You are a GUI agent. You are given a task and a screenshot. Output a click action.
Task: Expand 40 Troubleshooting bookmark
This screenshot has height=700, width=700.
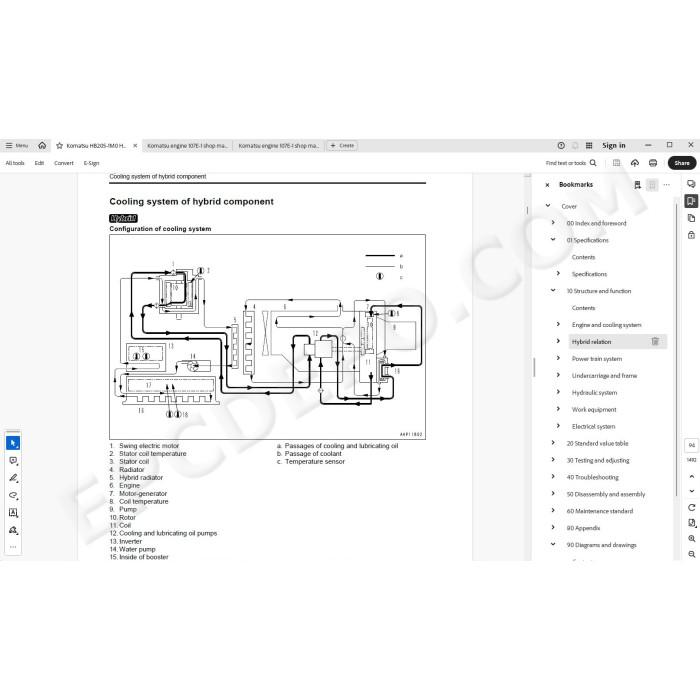click(553, 477)
